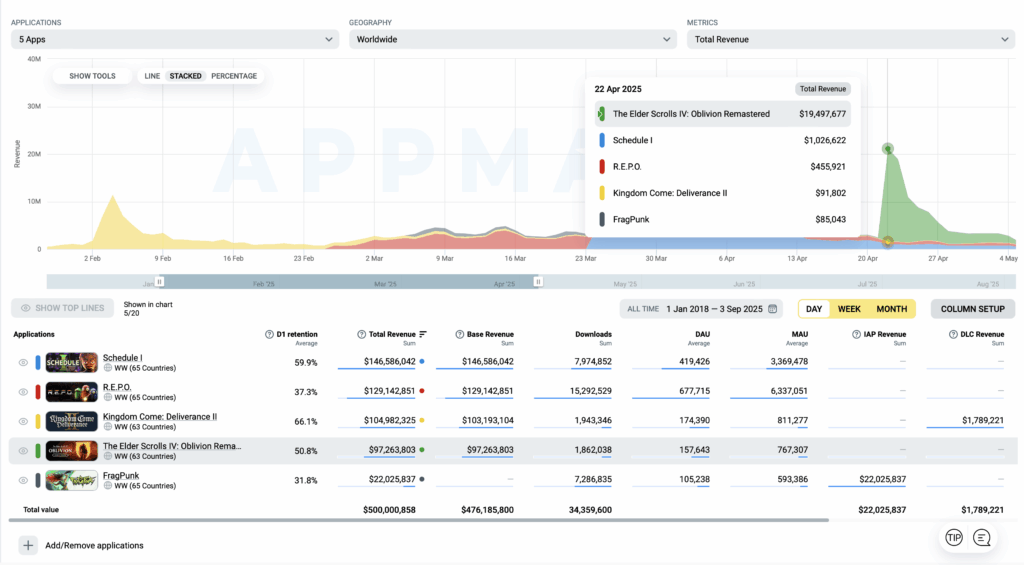1024x565 pixels.
Task: Expand the Applications '5 Apps' dropdown
Action: tap(175, 39)
